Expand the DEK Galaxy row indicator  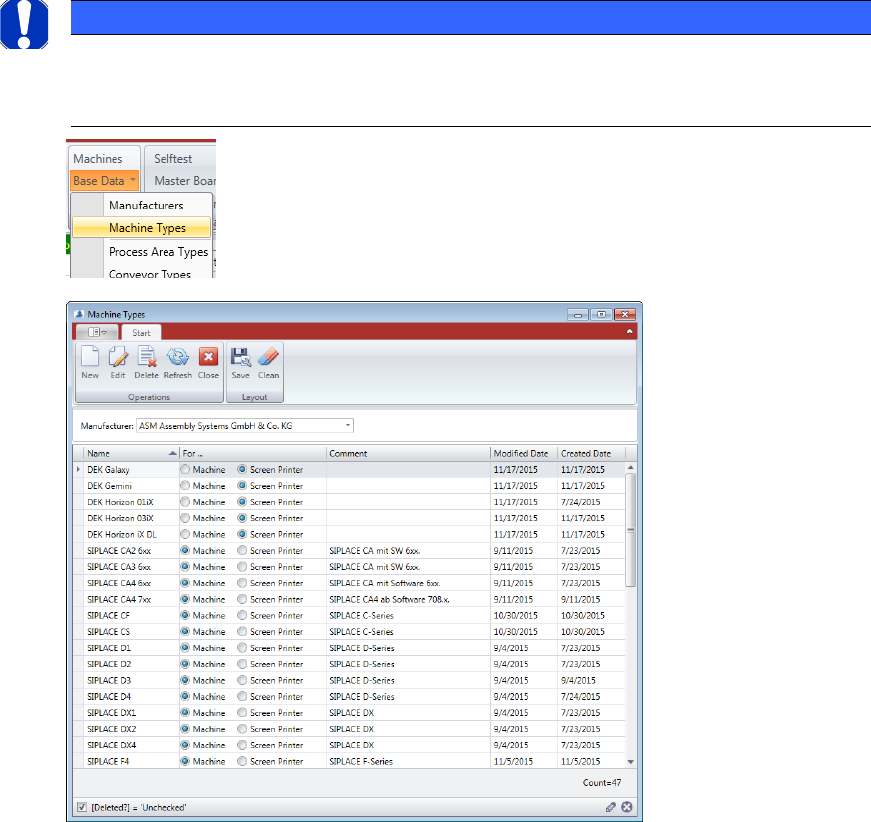(x=78, y=469)
